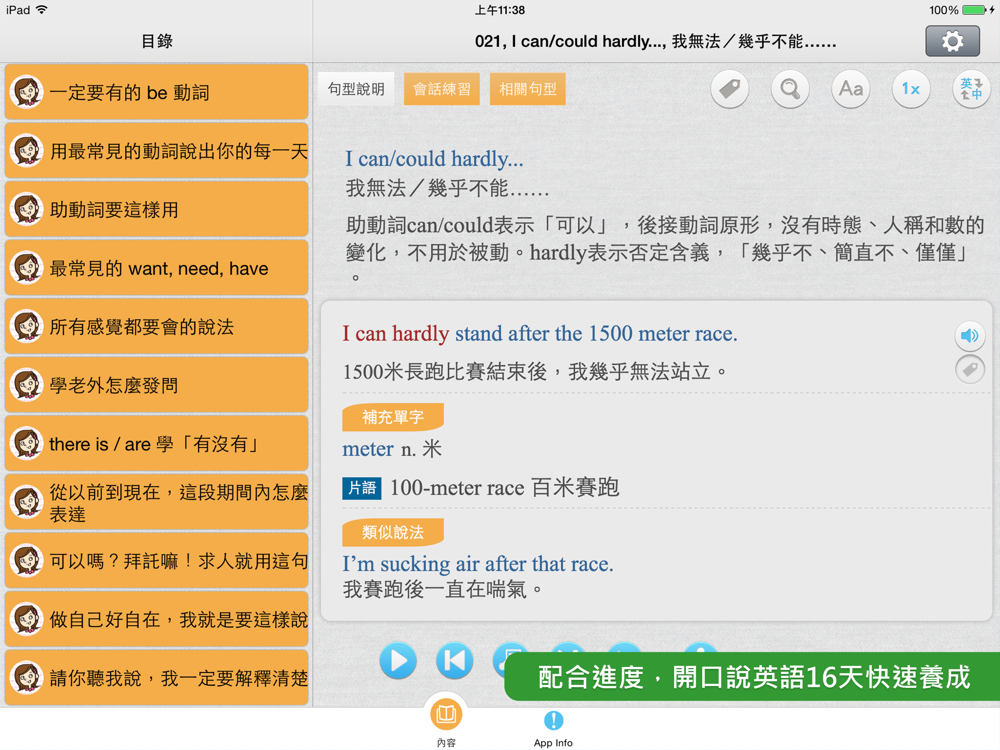The width and height of the screenshot is (1000, 750).
Task: Tap the clock 上午11:38 in status bar
Action: click(x=499, y=10)
